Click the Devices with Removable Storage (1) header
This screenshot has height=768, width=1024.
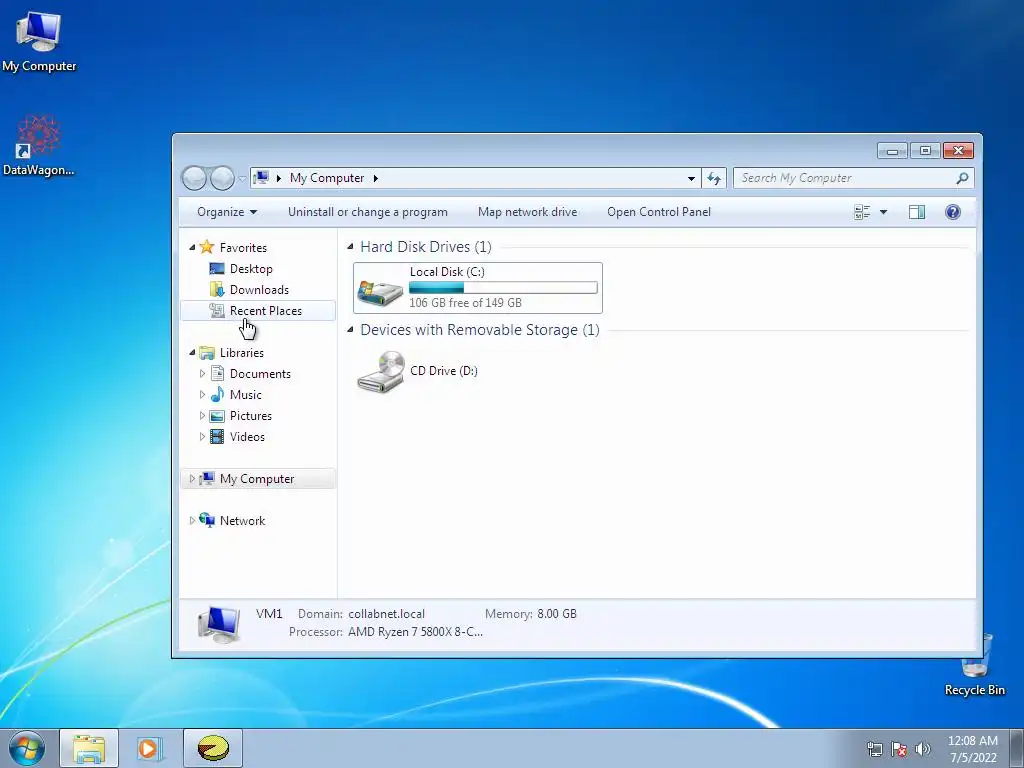click(480, 330)
